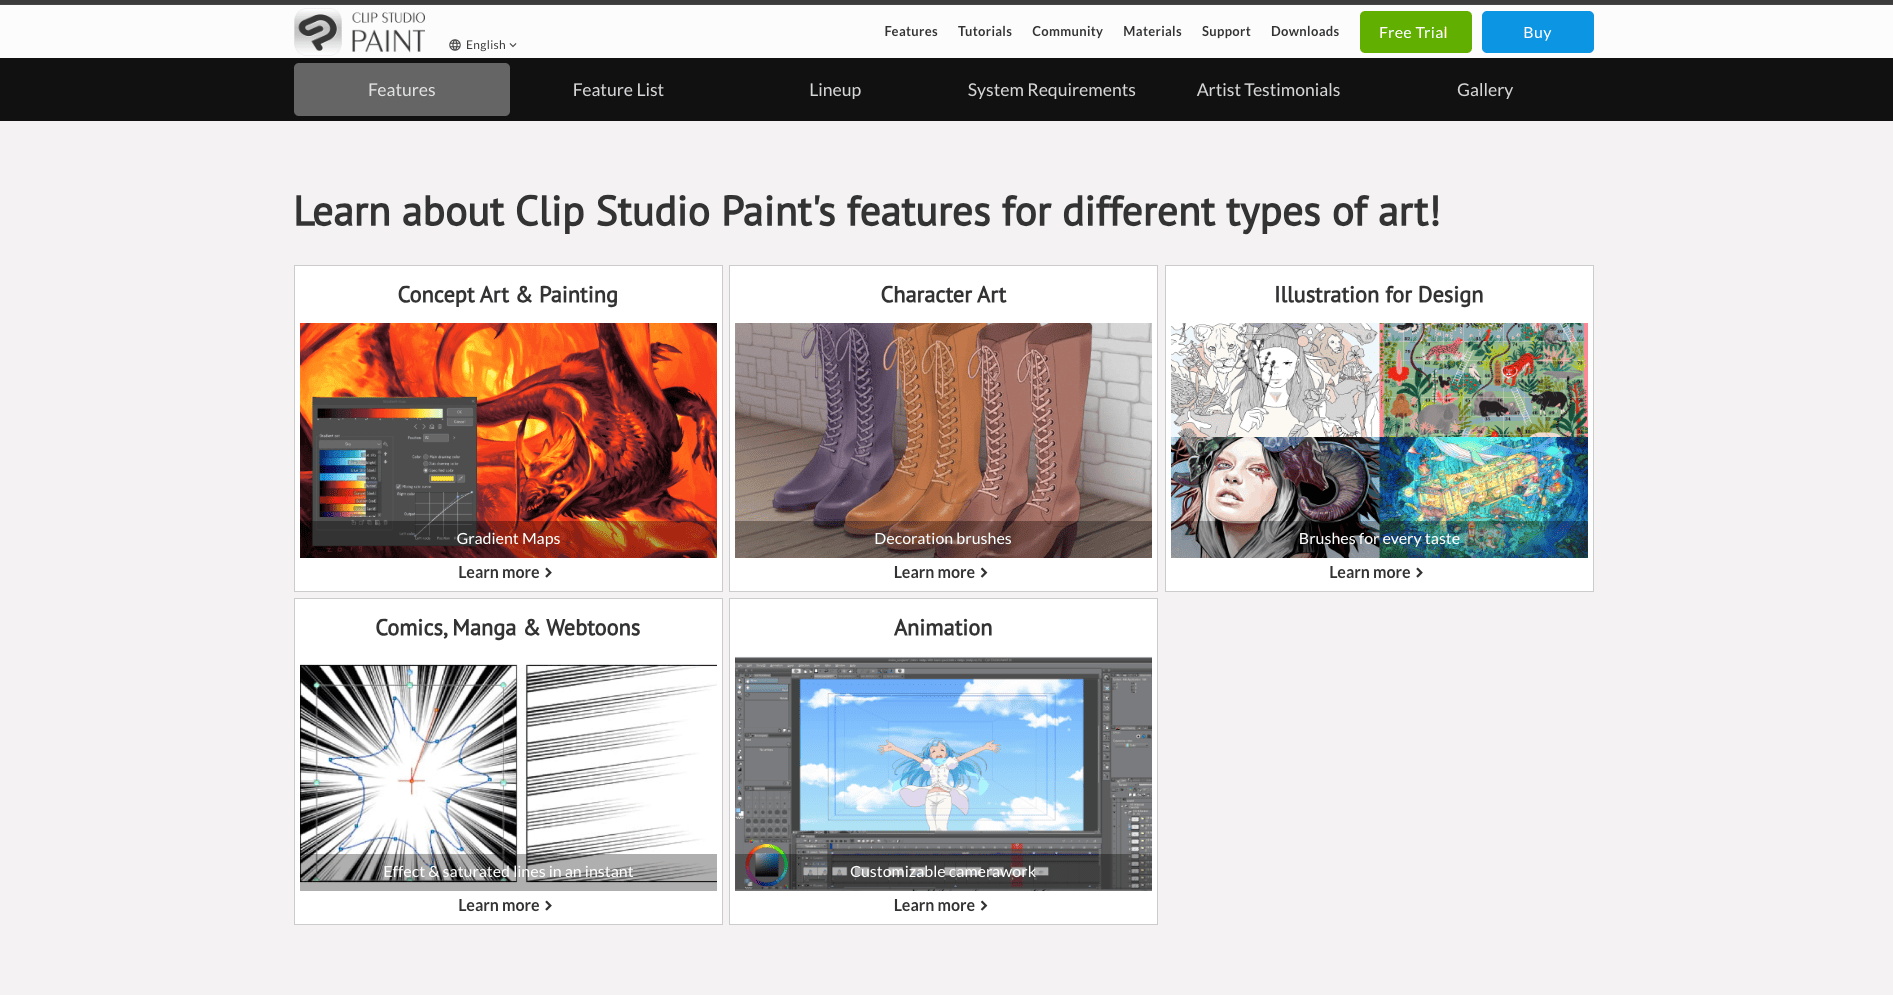The height and width of the screenshot is (995, 1893).
Task: View the Artist Testimonials tab
Action: pyautogui.click(x=1268, y=90)
